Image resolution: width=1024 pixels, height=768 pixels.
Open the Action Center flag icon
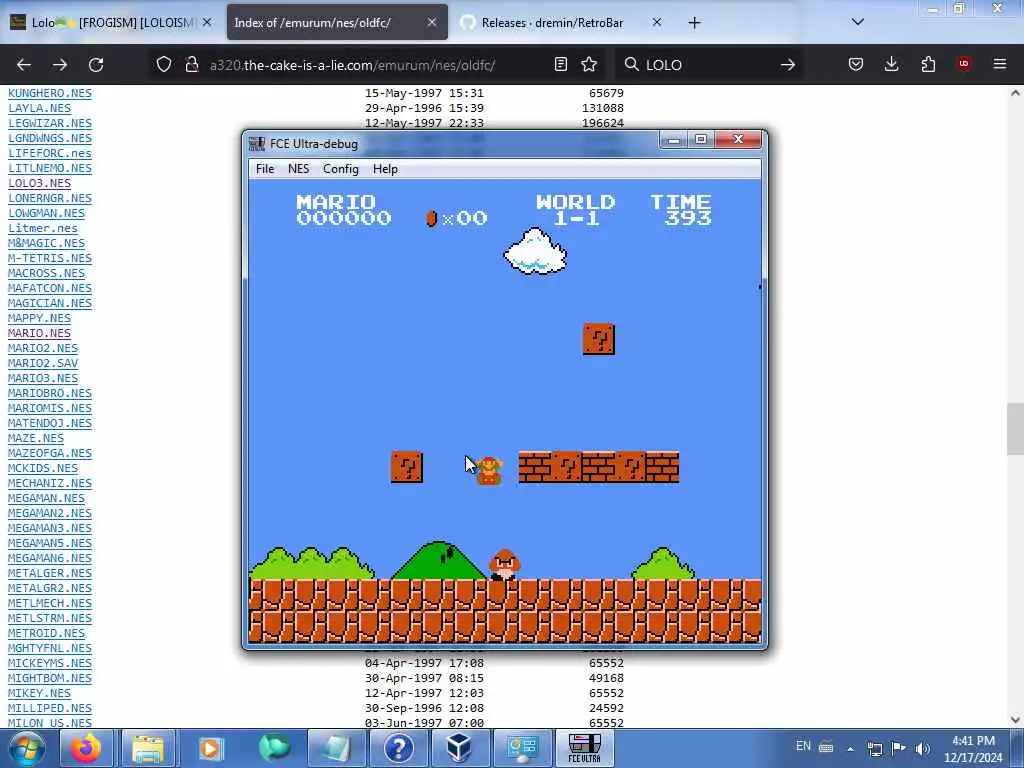[x=899, y=748]
